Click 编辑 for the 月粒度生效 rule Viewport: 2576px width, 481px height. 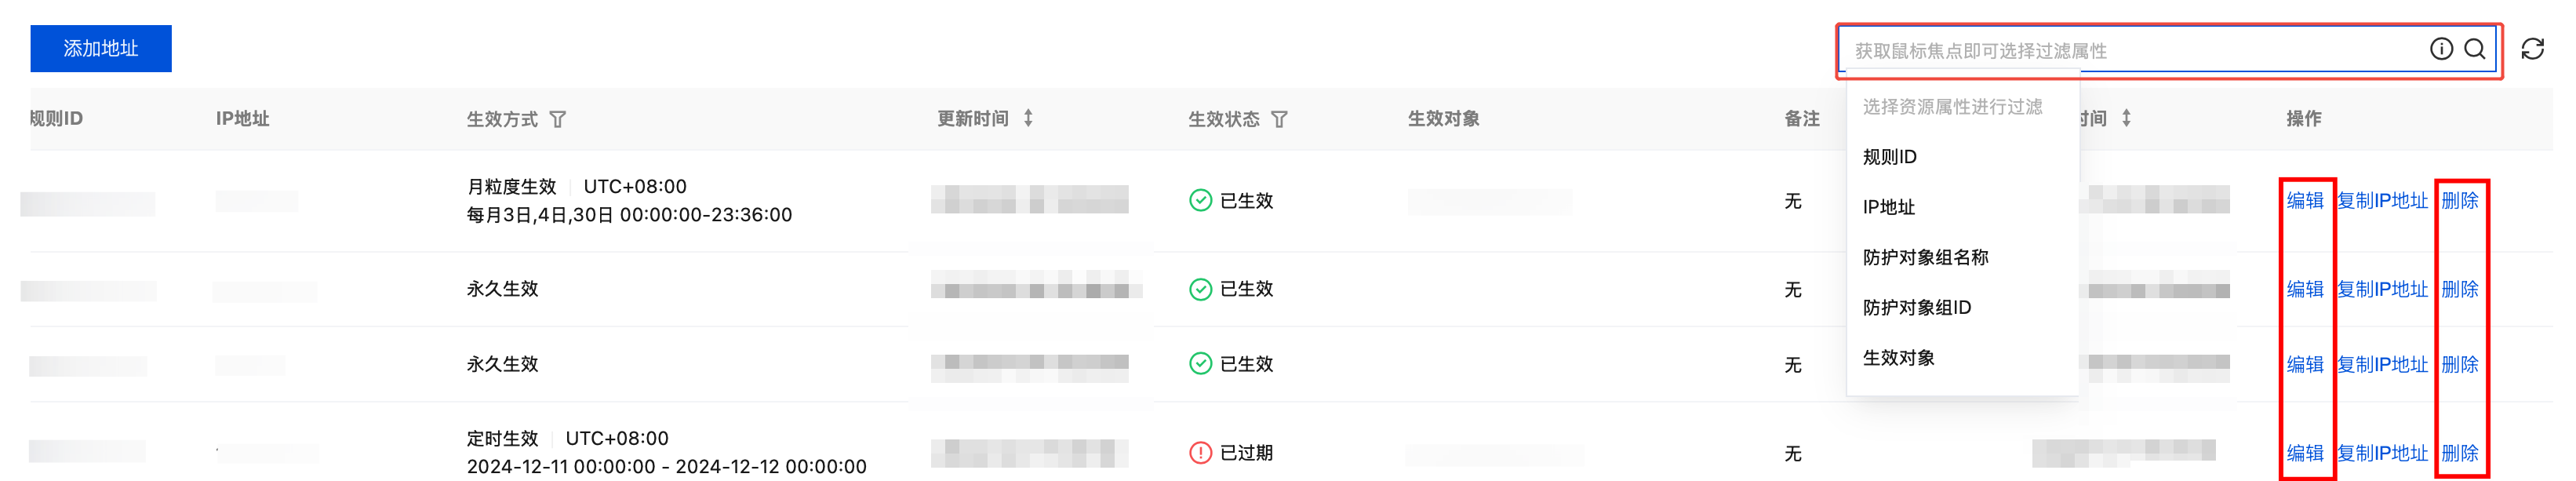coord(2304,200)
